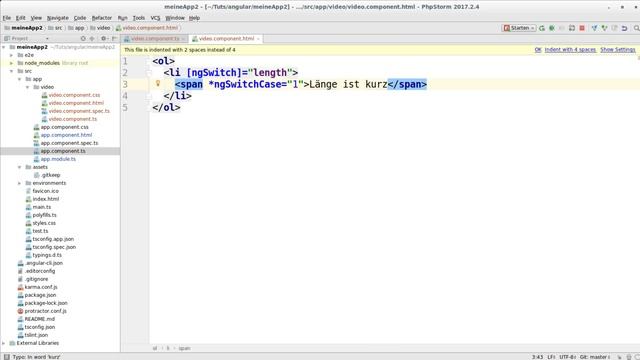640x360 pixels.
Task: Click the lock read-only icon in status bar
Action: (619, 357)
